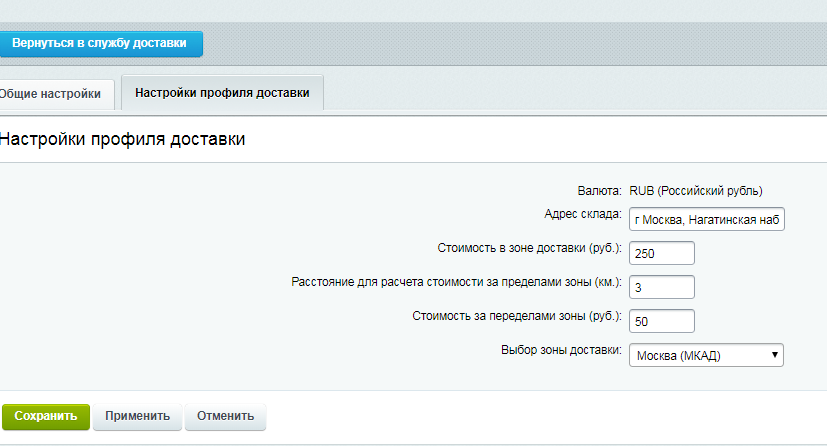Click the outside-zone cost field showing 50
The height and width of the screenshot is (446, 827).
pos(662,321)
